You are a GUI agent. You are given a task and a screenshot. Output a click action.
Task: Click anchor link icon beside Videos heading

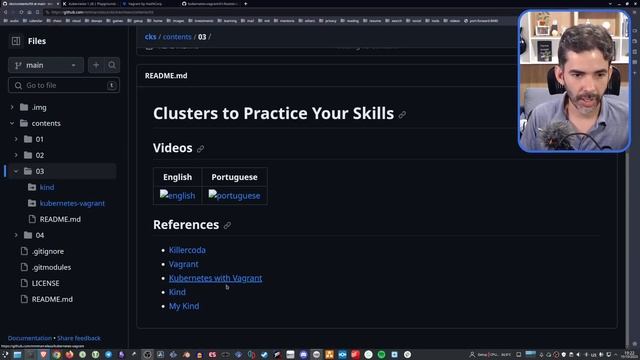point(200,149)
